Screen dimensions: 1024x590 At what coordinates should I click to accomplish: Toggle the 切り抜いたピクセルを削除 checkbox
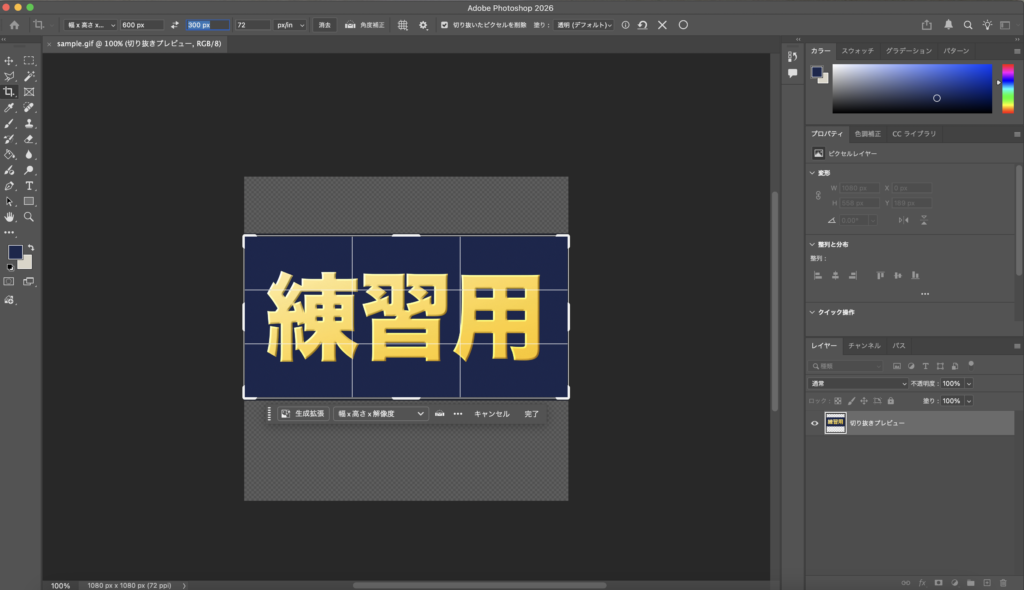(x=444, y=25)
